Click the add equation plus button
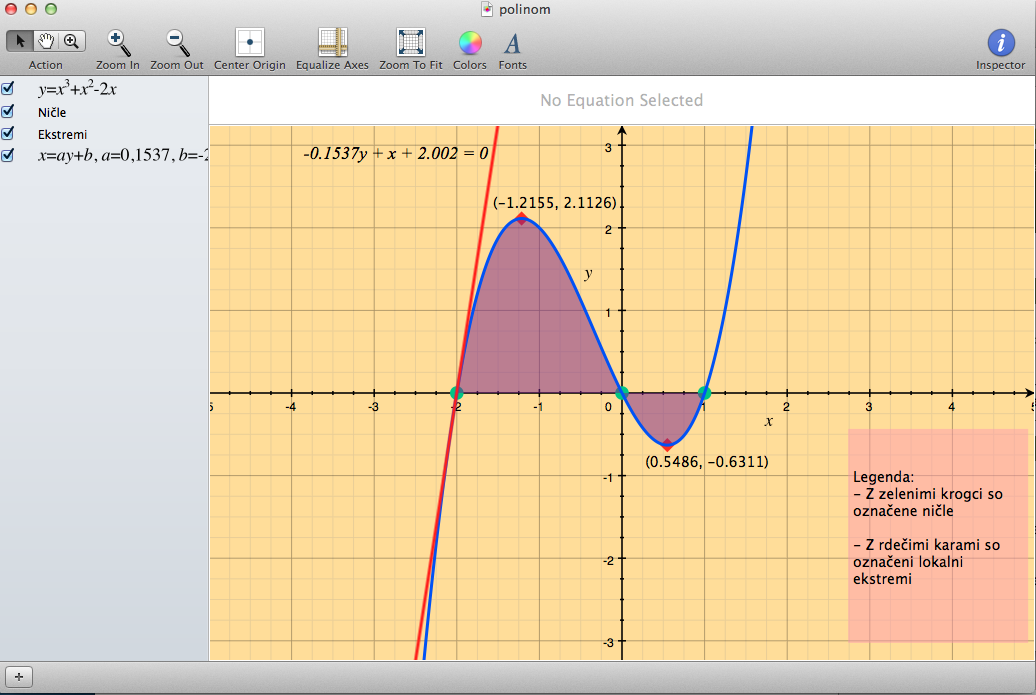This screenshot has height=695, width=1036. (x=19, y=677)
